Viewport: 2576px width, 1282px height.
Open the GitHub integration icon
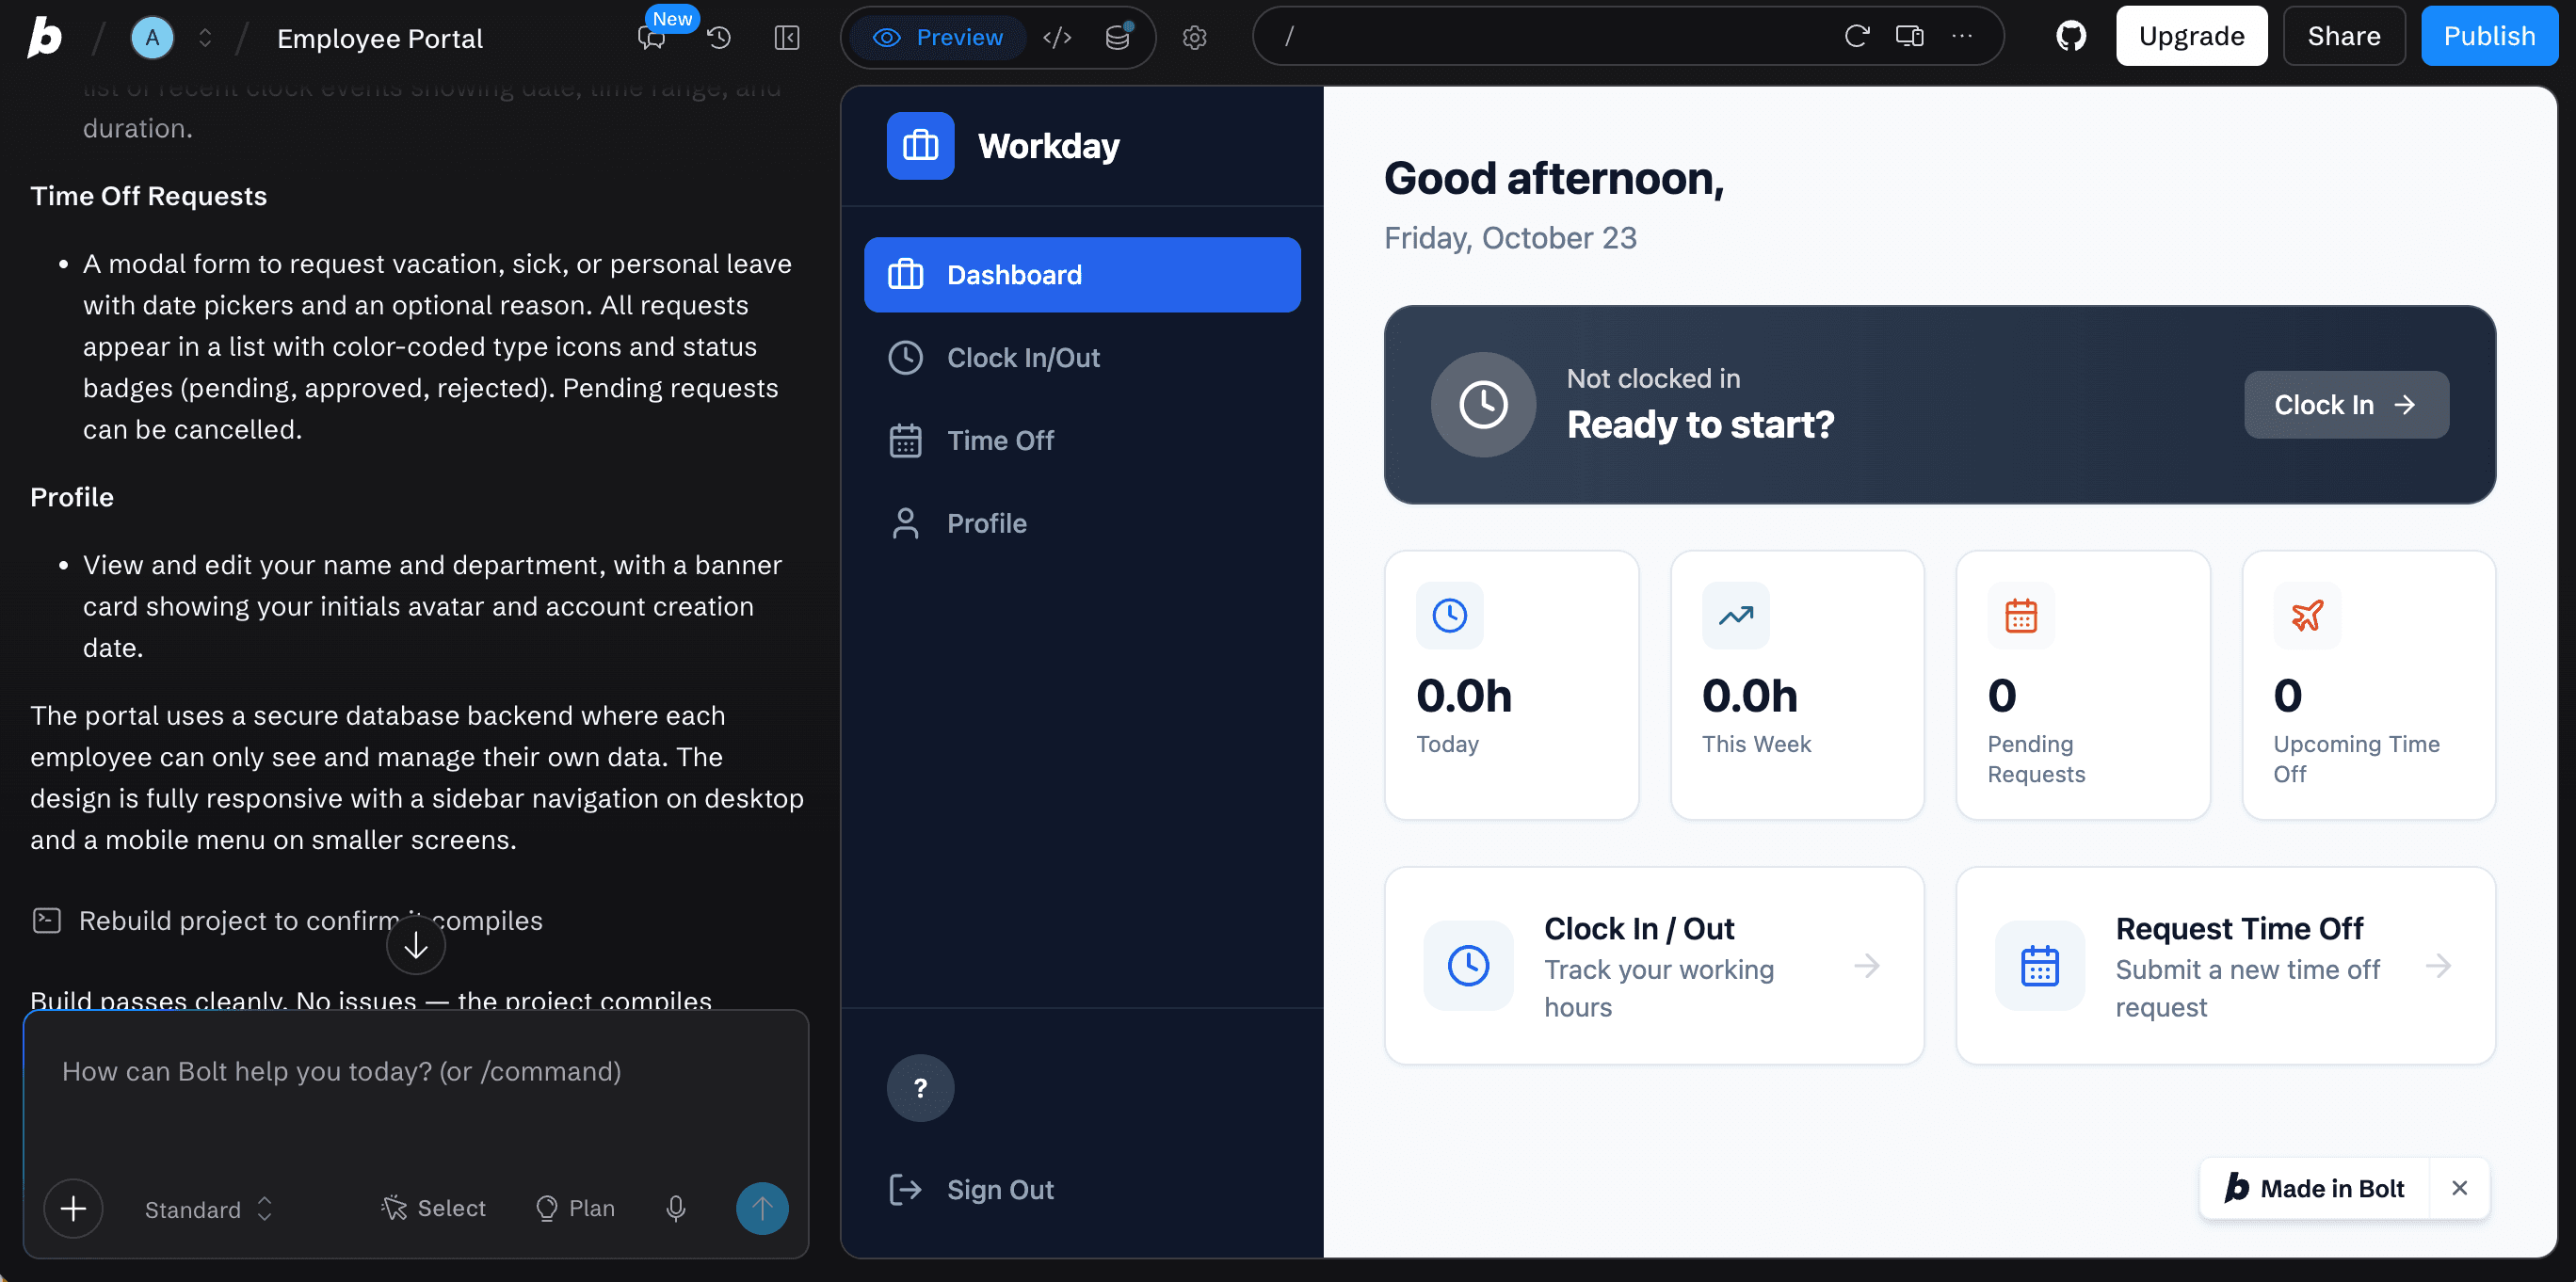[2071, 37]
